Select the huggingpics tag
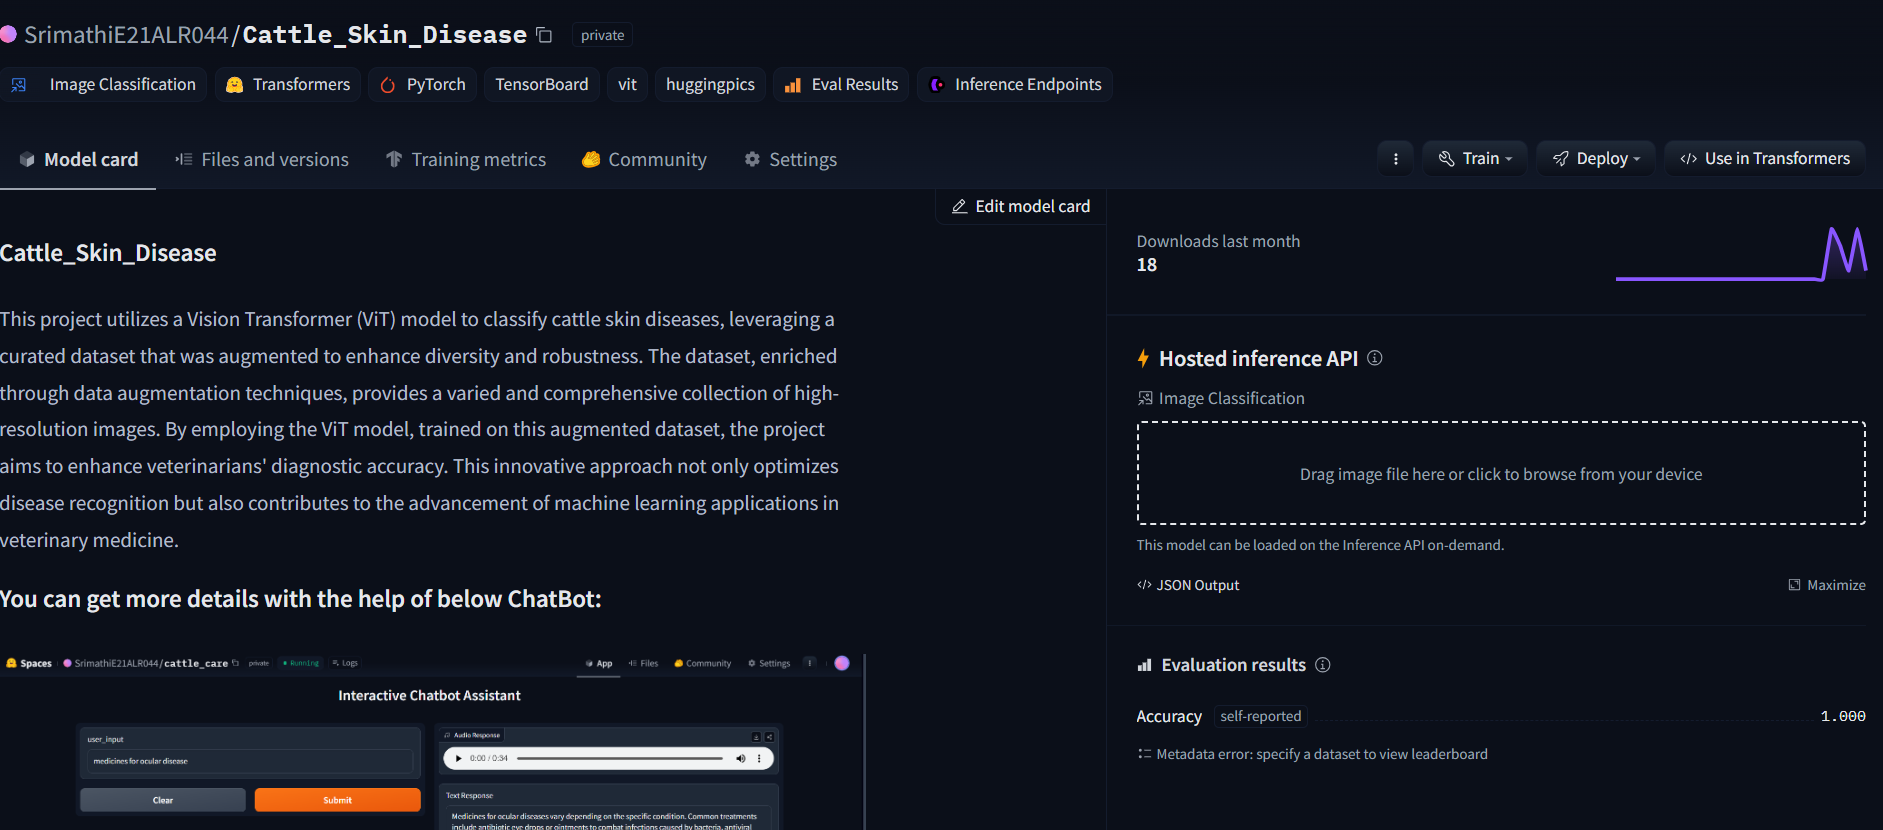Screen dimensions: 1883x830 tap(710, 85)
